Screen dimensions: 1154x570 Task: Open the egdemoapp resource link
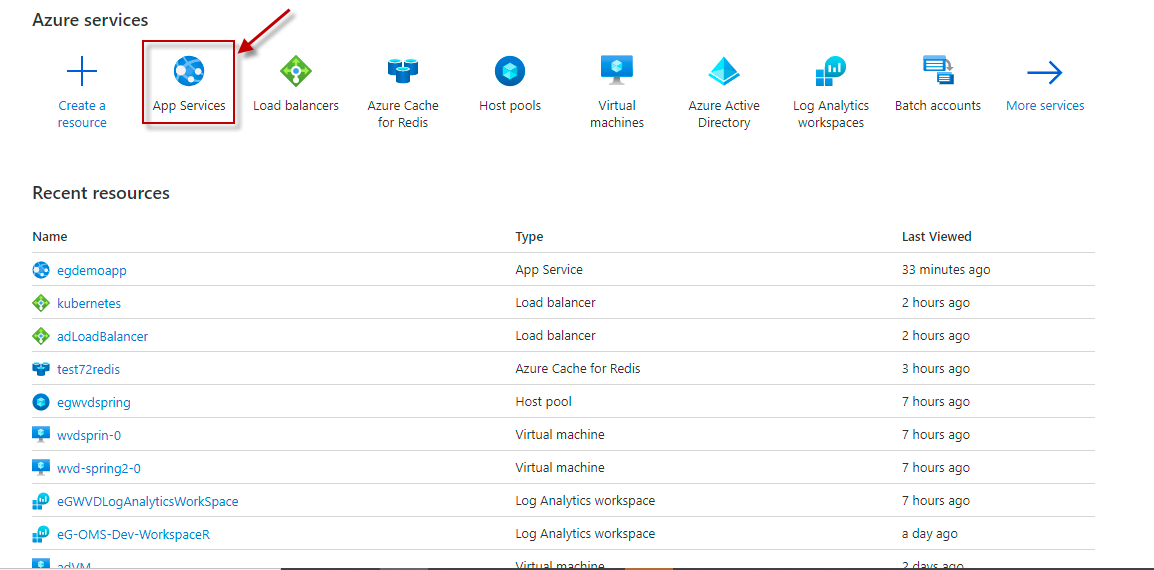click(92, 270)
